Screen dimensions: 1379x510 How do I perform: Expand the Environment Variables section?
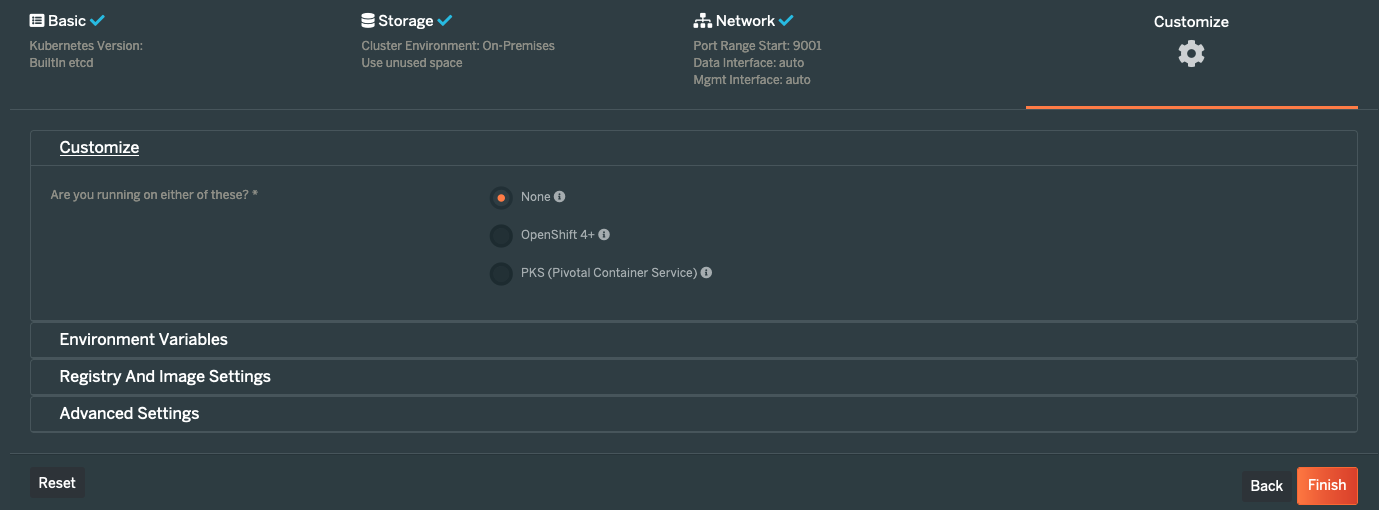coord(694,340)
